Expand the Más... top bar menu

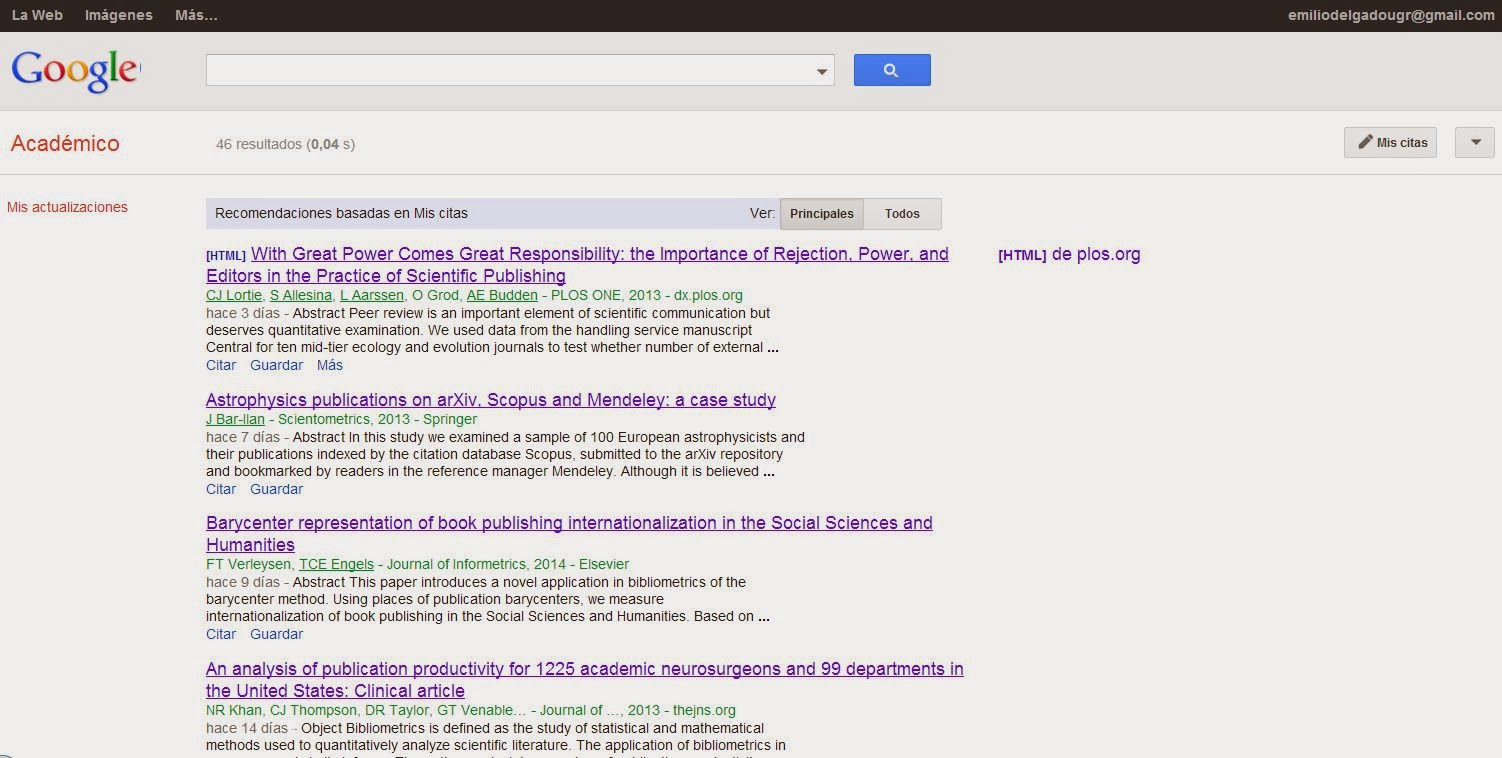point(196,15)
